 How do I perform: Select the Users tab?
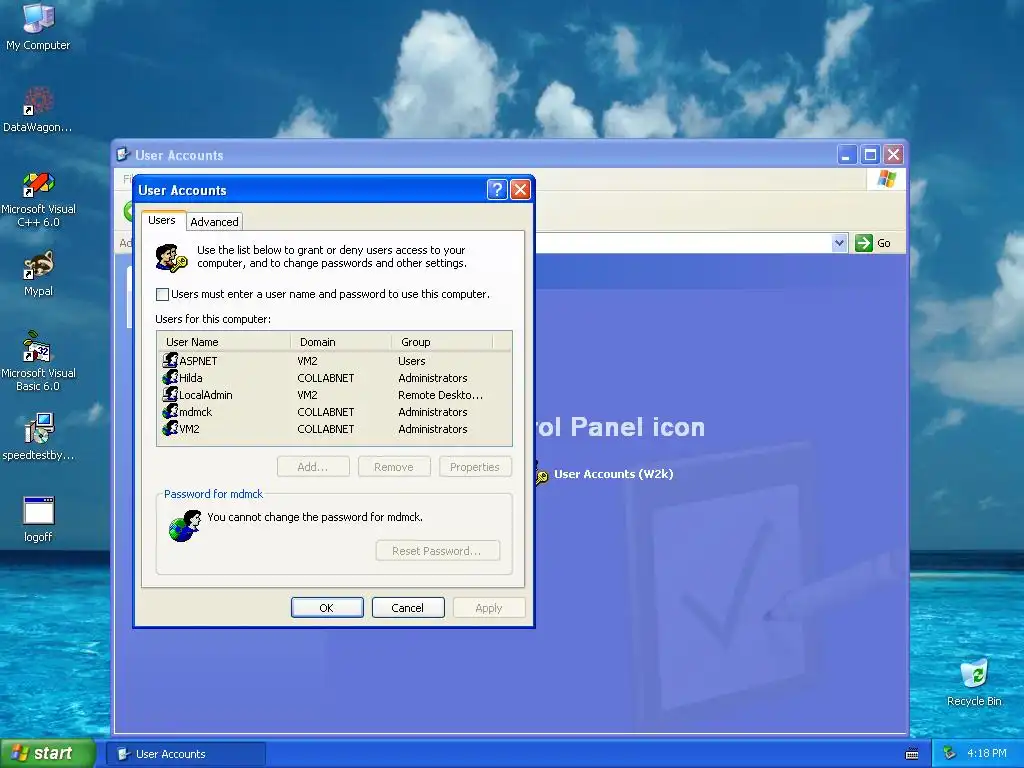point(162,220)
